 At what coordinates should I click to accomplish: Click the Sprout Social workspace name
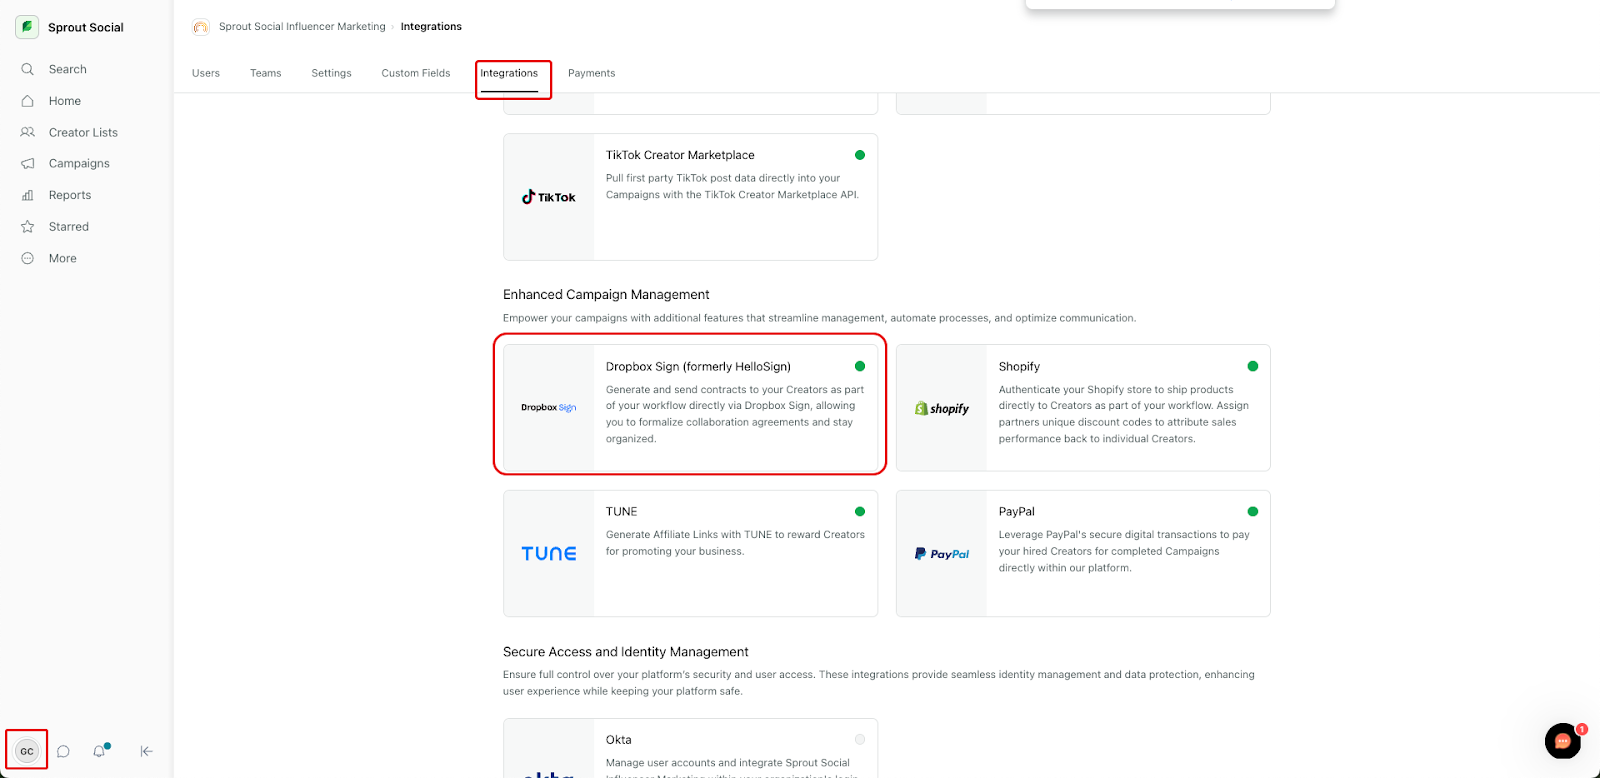coord(86,27)
